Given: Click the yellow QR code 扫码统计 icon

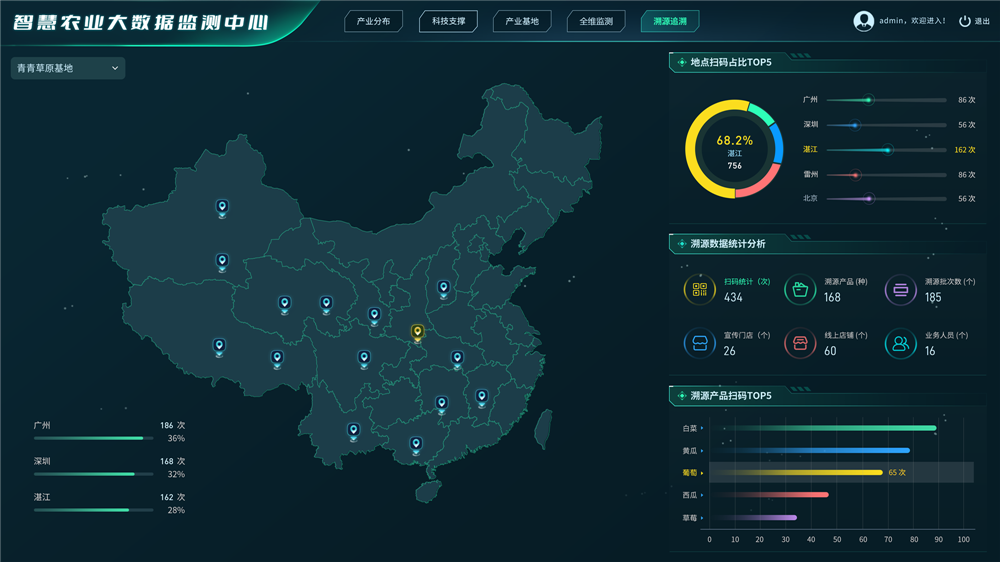Looking at the screenshot, I should click(x=699, y=290).
